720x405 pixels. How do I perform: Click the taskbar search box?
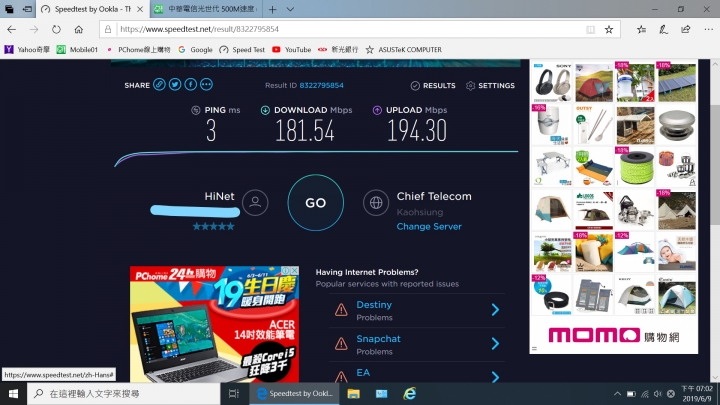coord(124,394)
